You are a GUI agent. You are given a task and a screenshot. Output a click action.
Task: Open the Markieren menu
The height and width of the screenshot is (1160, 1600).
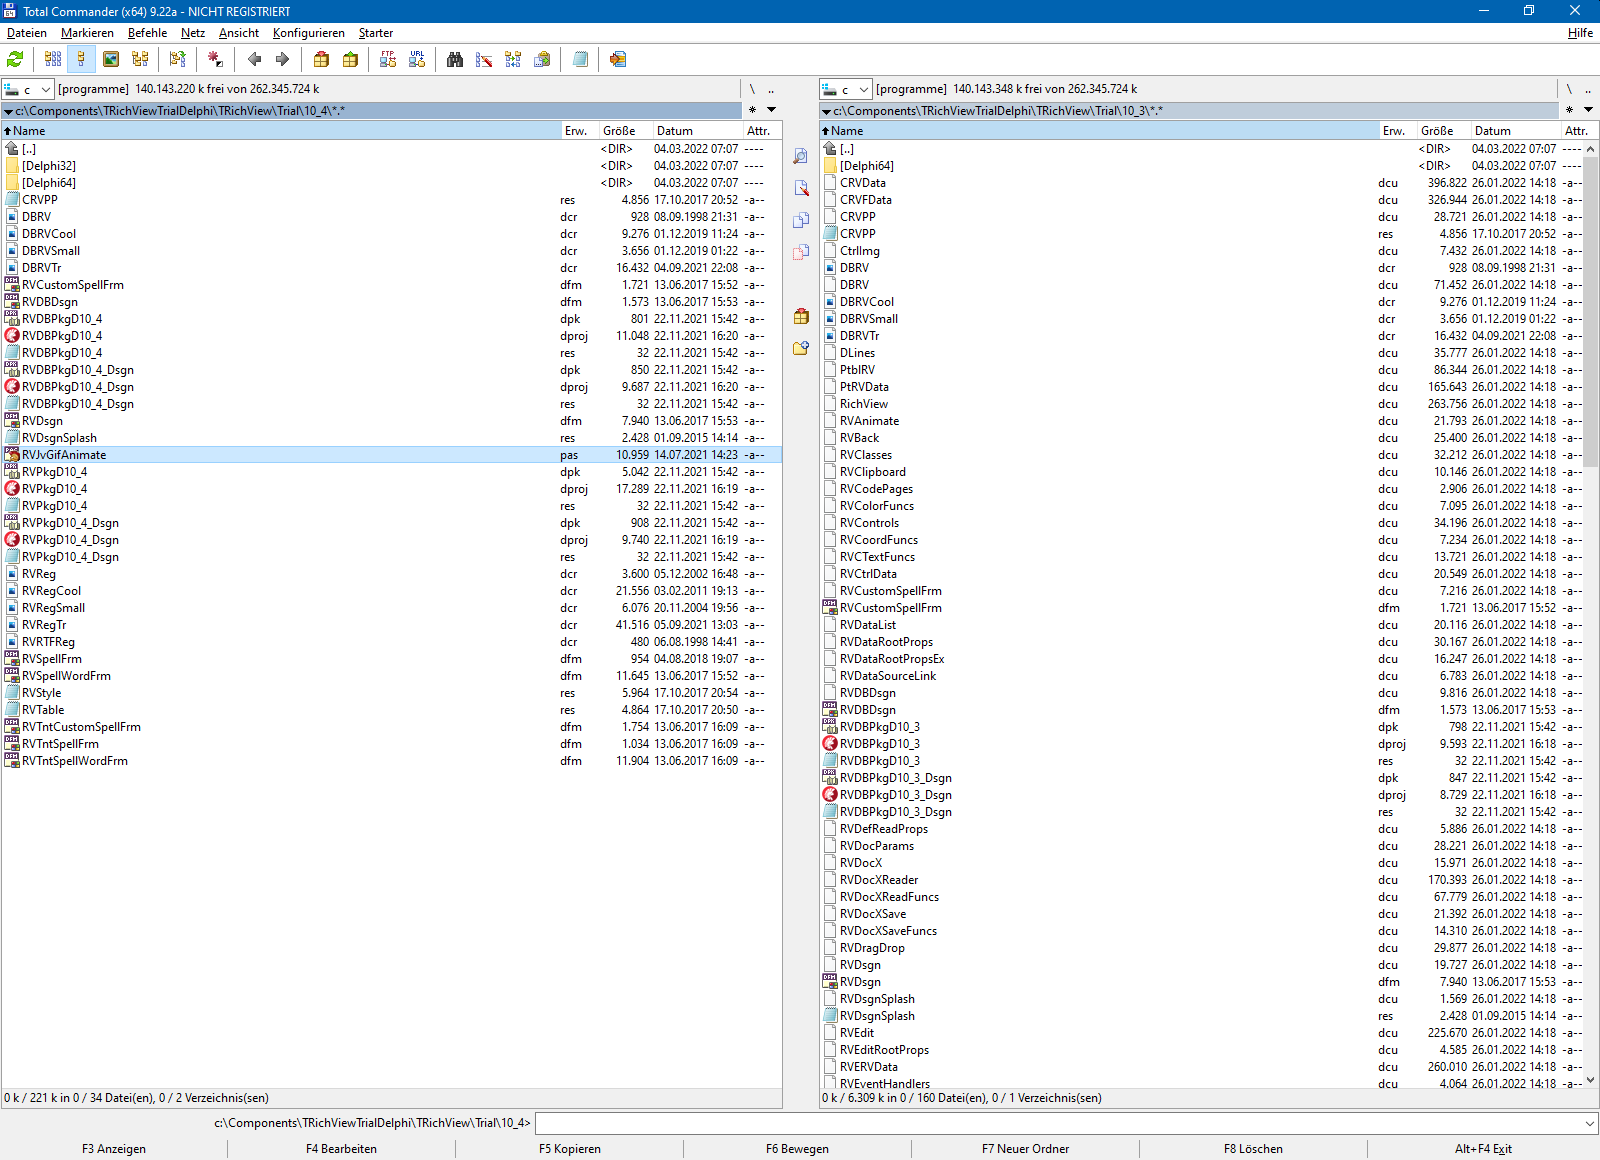click(87, 33)
